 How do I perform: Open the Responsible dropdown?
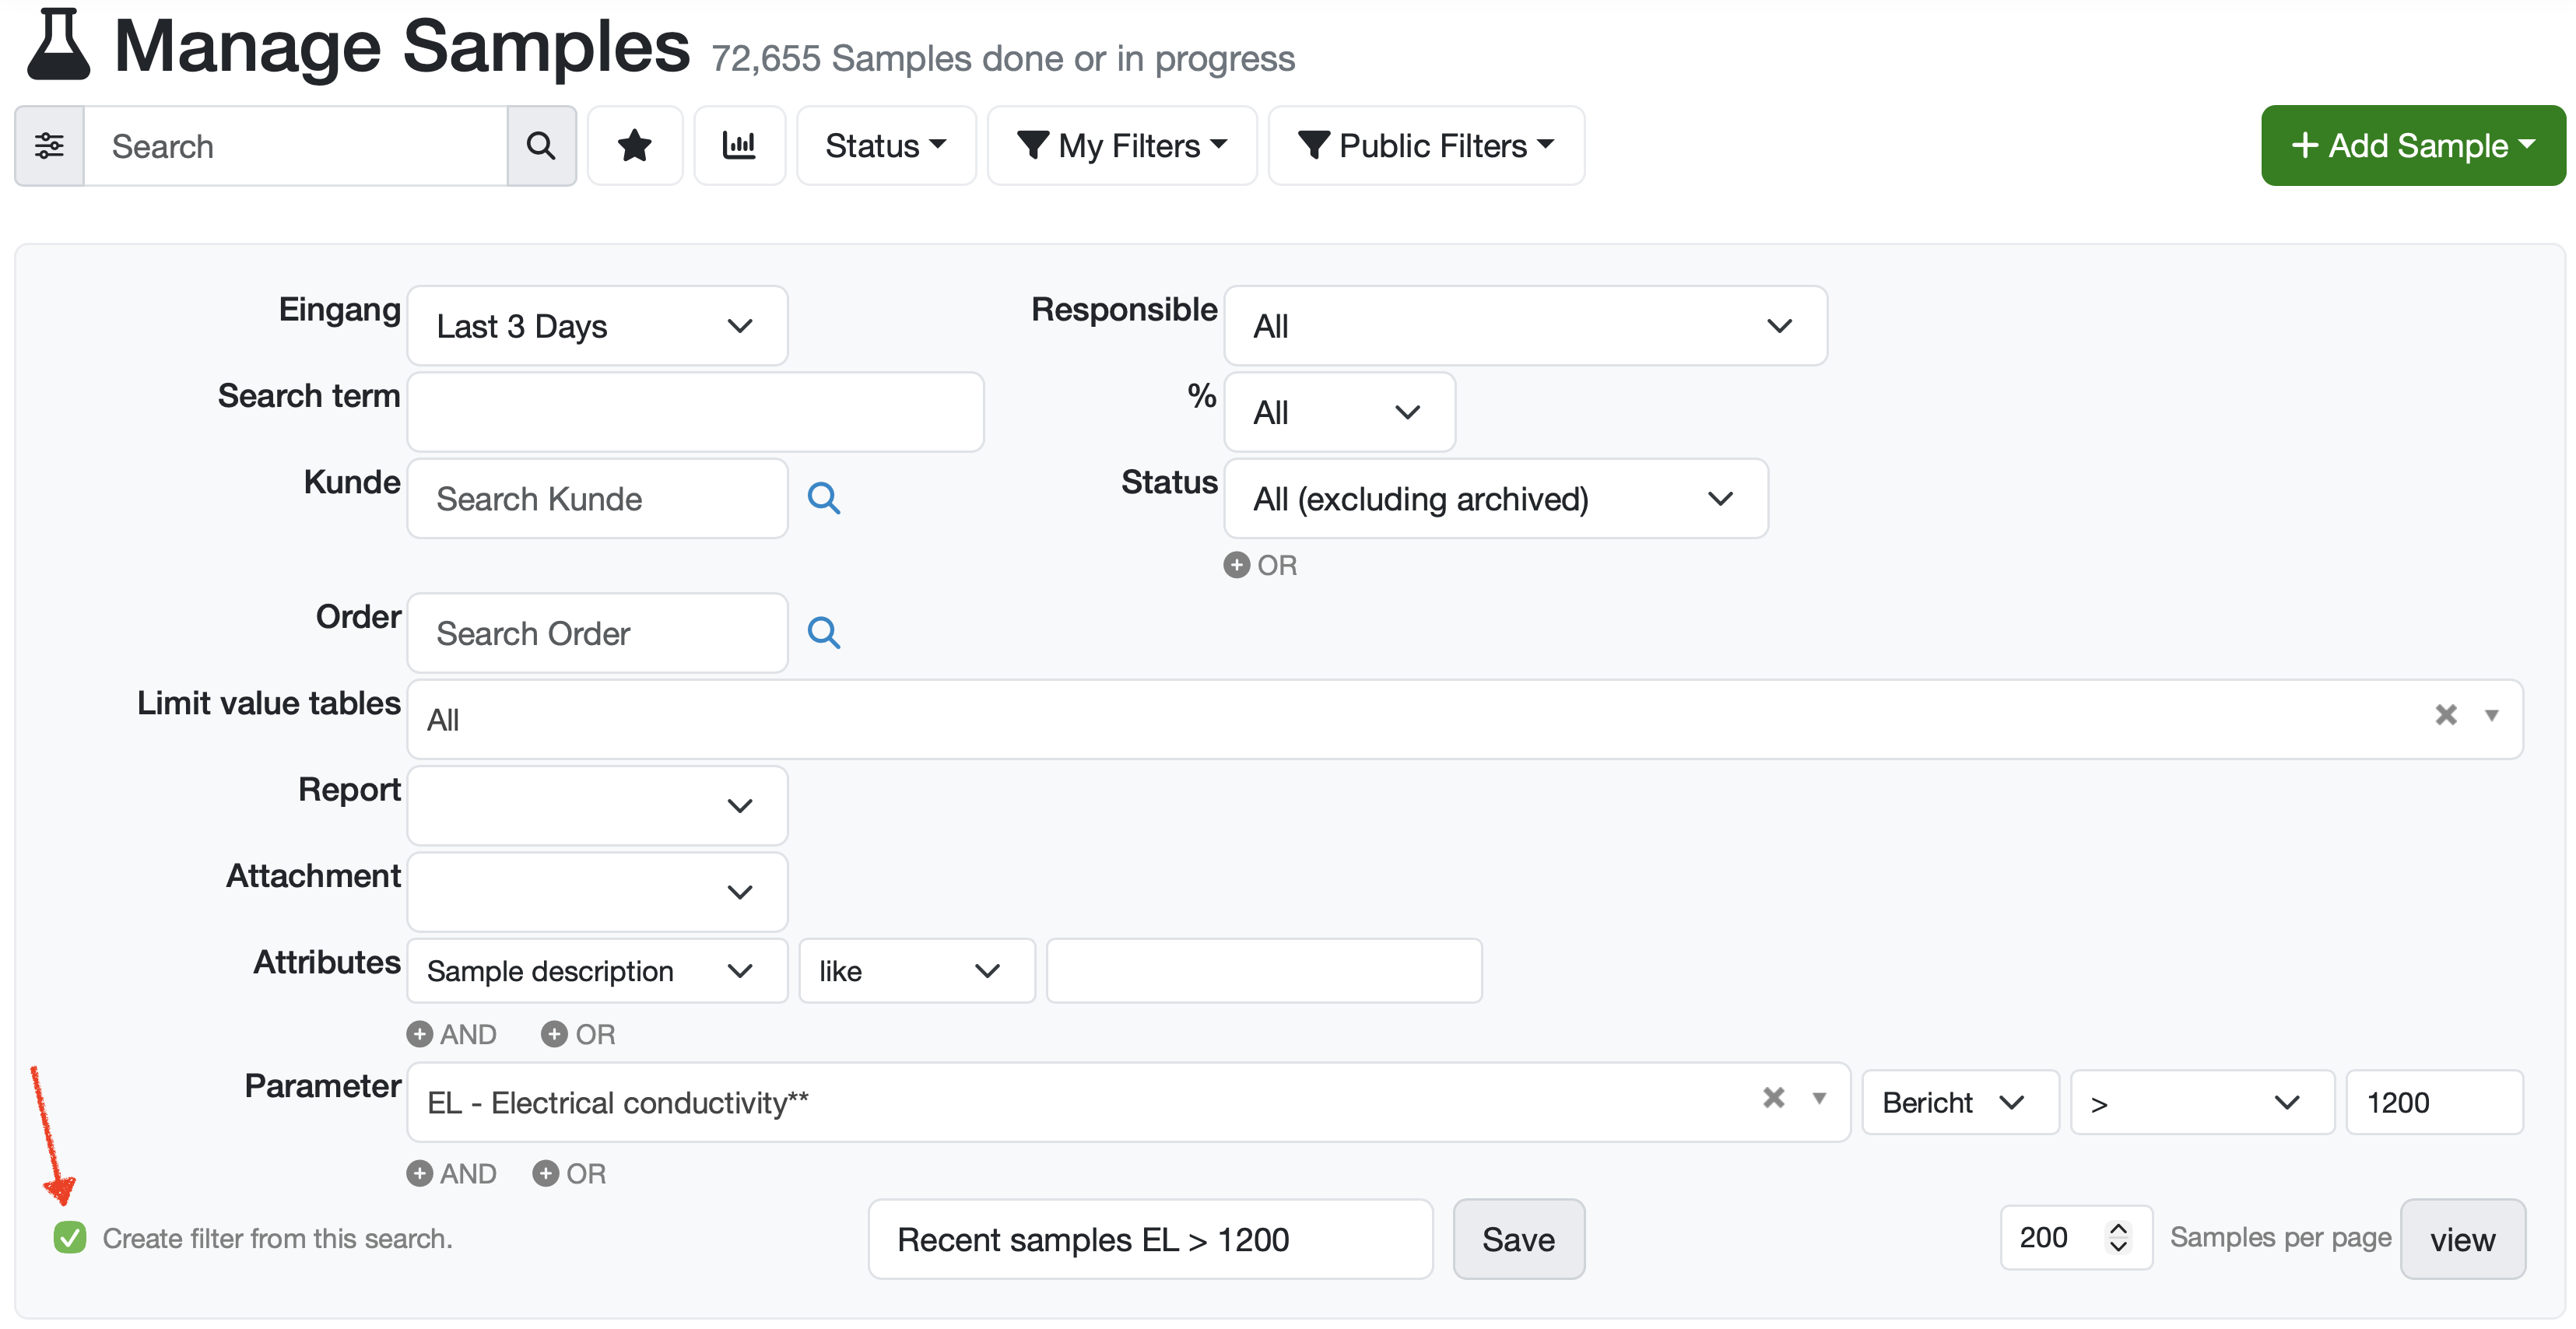point(1524,326)
